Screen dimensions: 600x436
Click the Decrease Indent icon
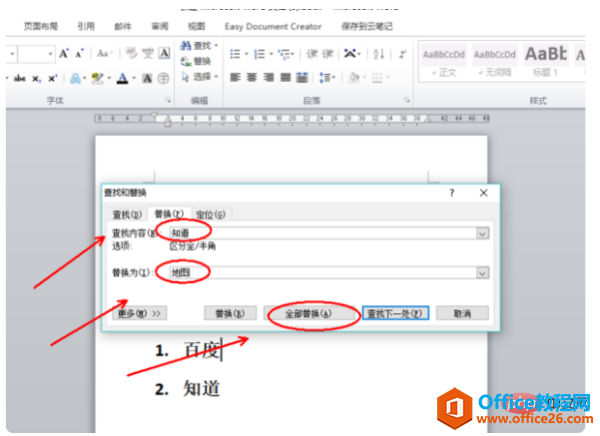tap(312, 54)
